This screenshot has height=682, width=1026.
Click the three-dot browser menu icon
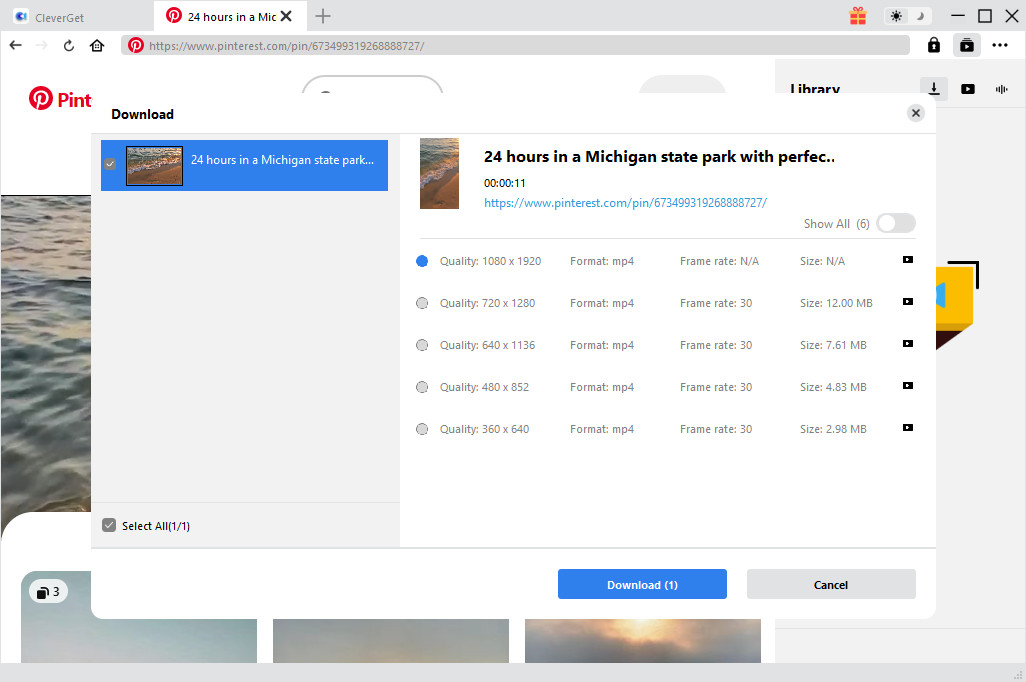1000,45
